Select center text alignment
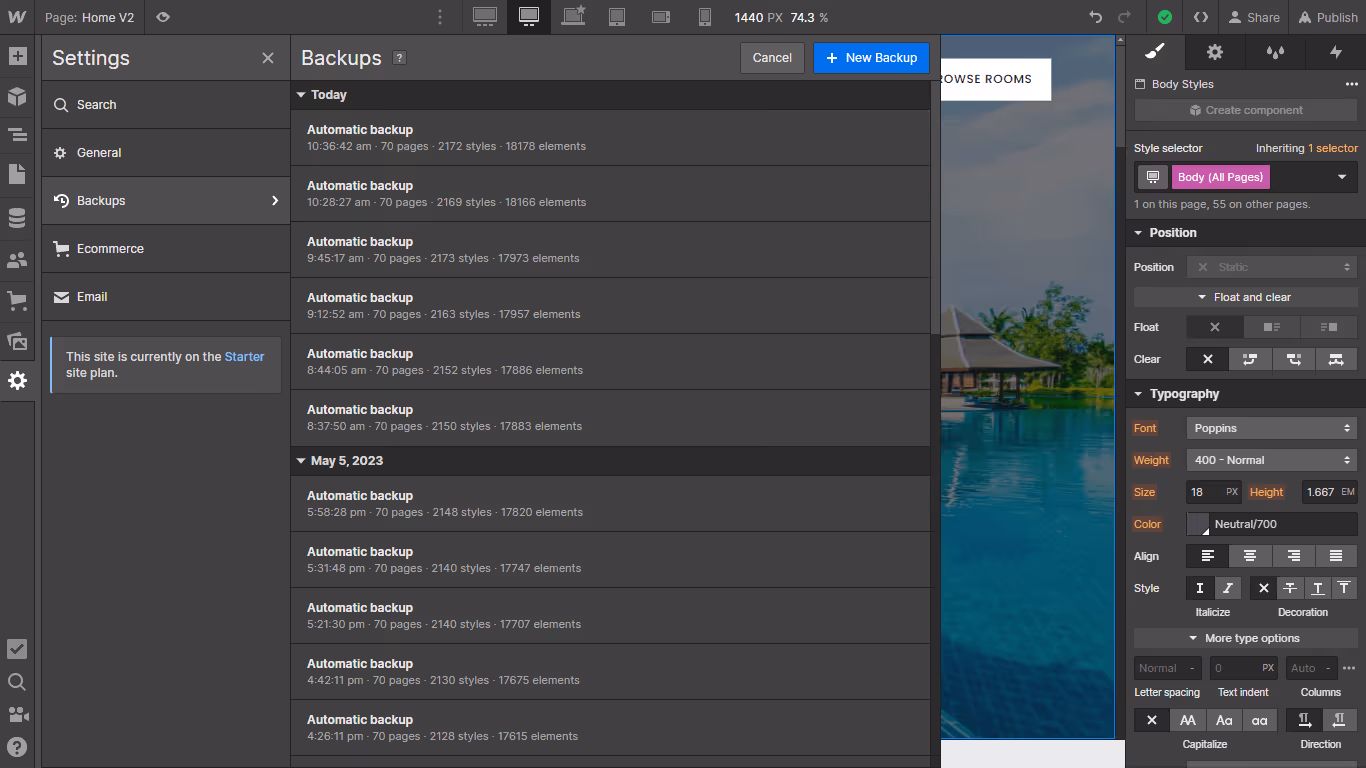 point(1250,556)
